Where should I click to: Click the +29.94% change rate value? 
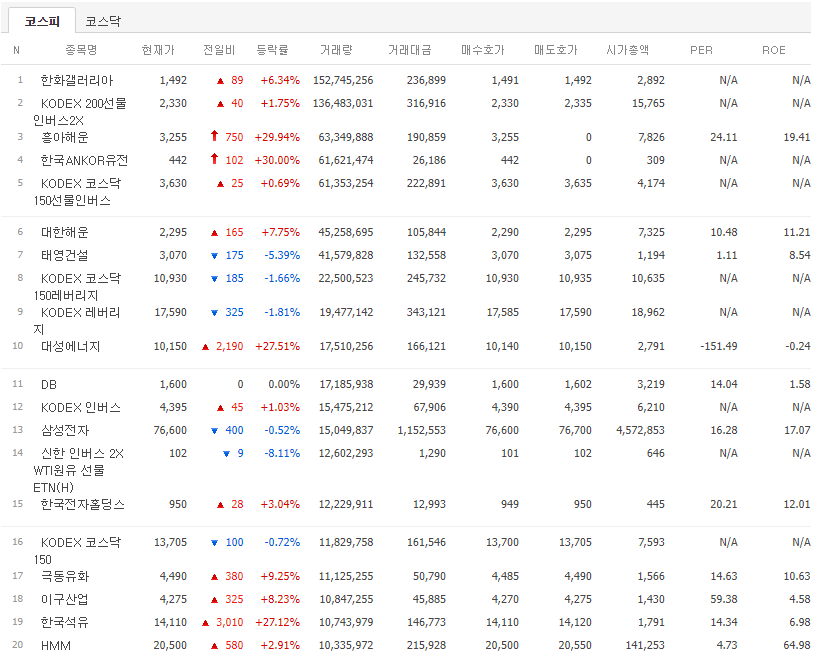(x=277, y=137)
